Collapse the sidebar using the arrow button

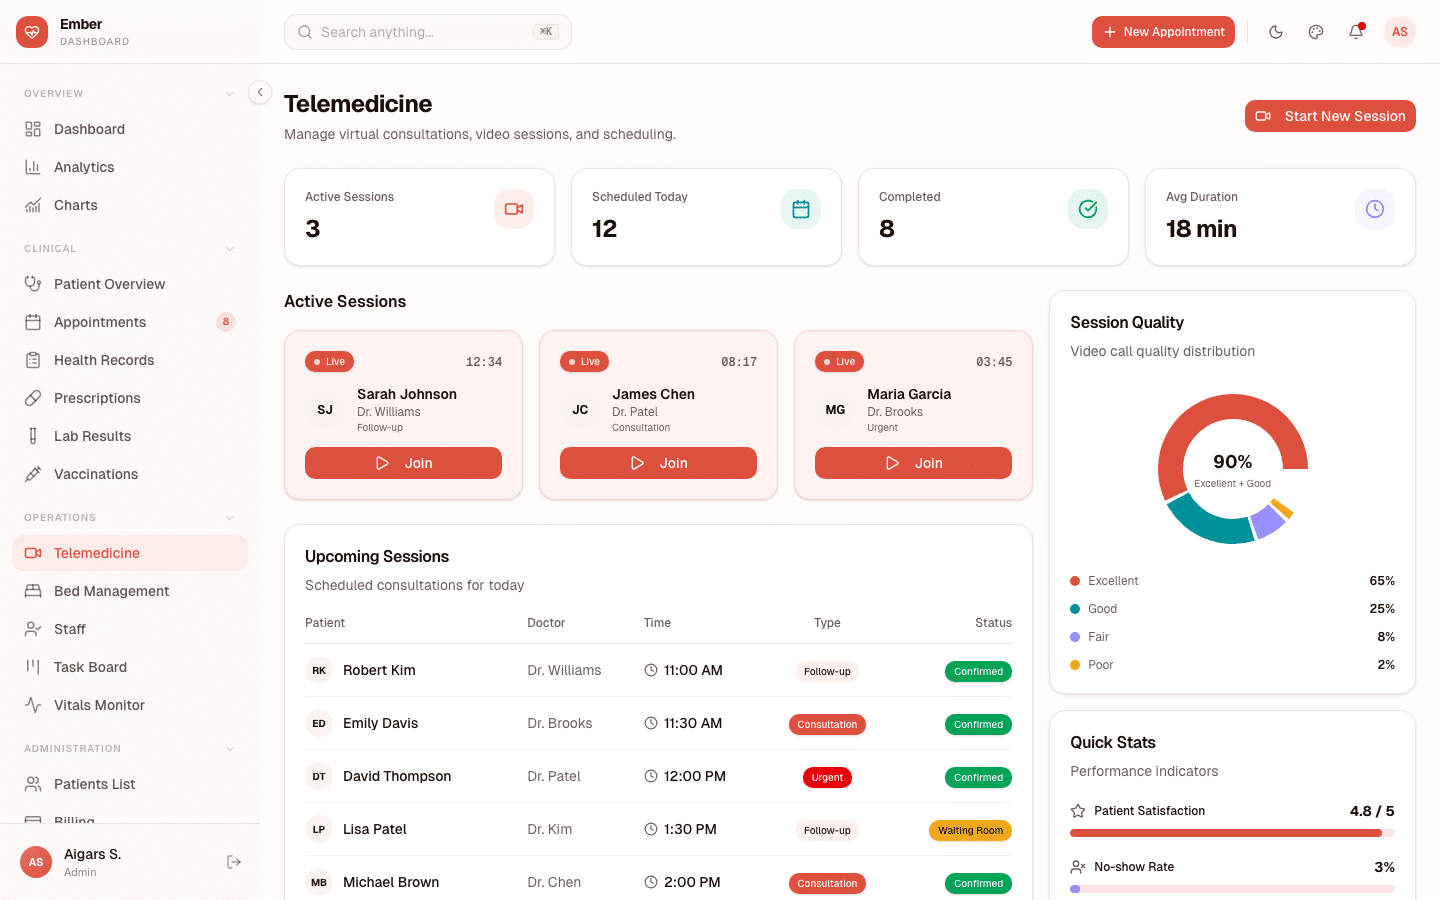(259, 91)
